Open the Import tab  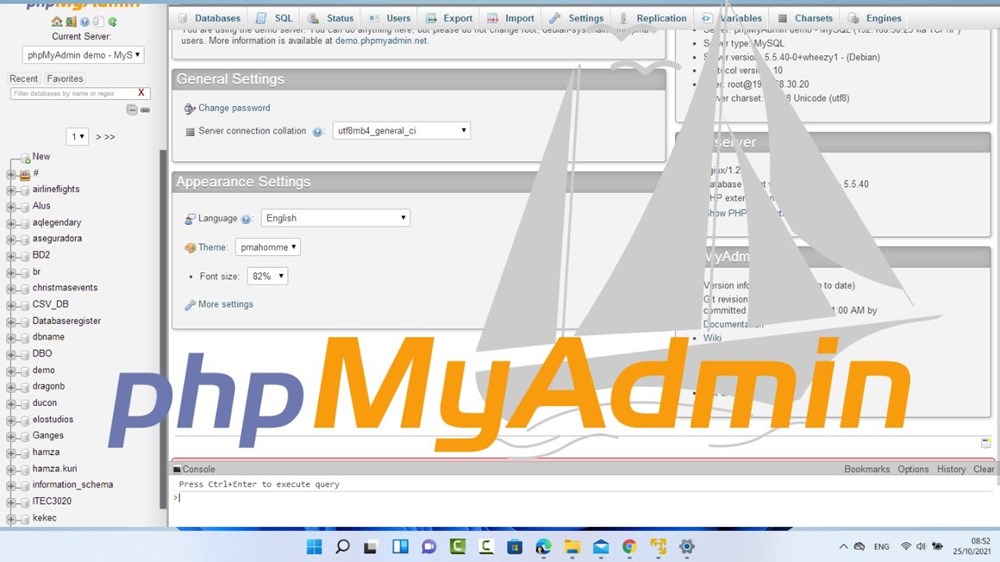[510, 18]
